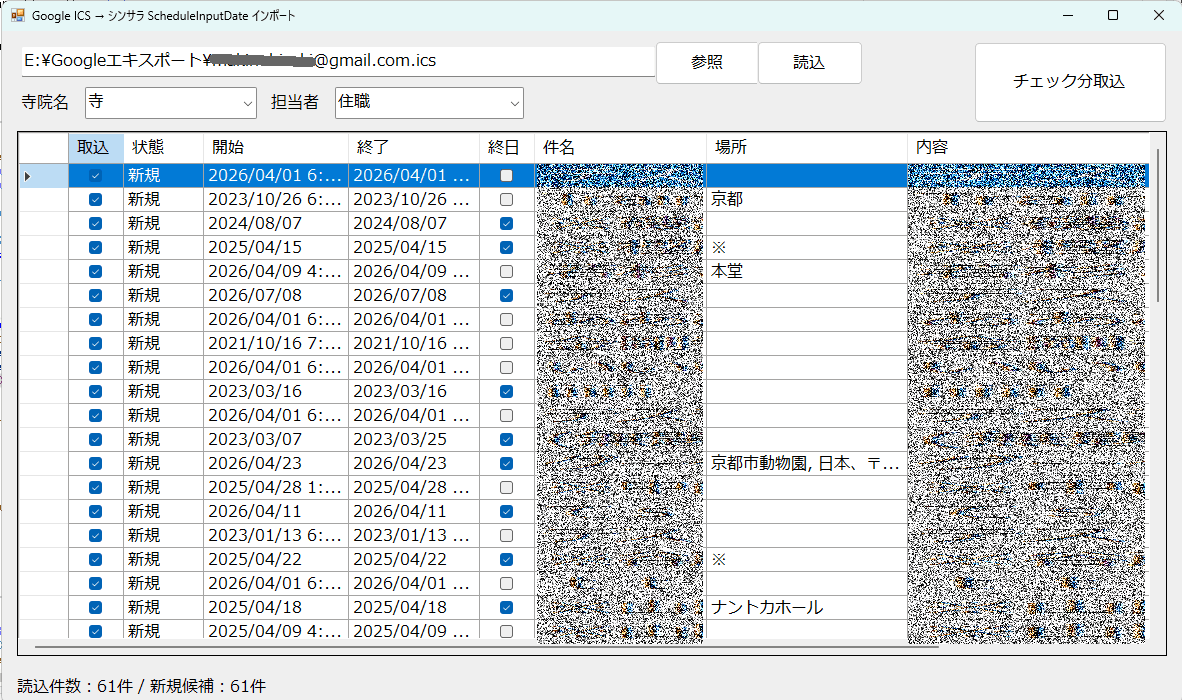Open the 寺院名 dropdown list
This screenshot has width=1182, height=700.
pos(248,102)
